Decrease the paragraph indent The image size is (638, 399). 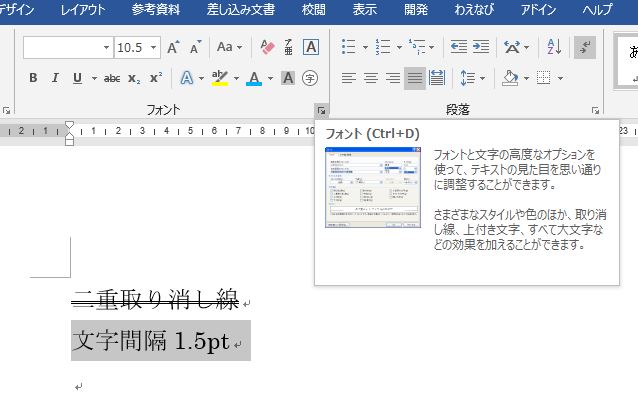pyautogui.click(x=459, y=47)
